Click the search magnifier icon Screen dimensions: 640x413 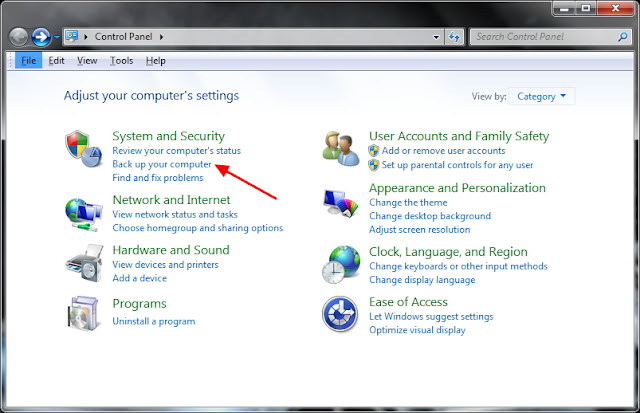[622, 37]
